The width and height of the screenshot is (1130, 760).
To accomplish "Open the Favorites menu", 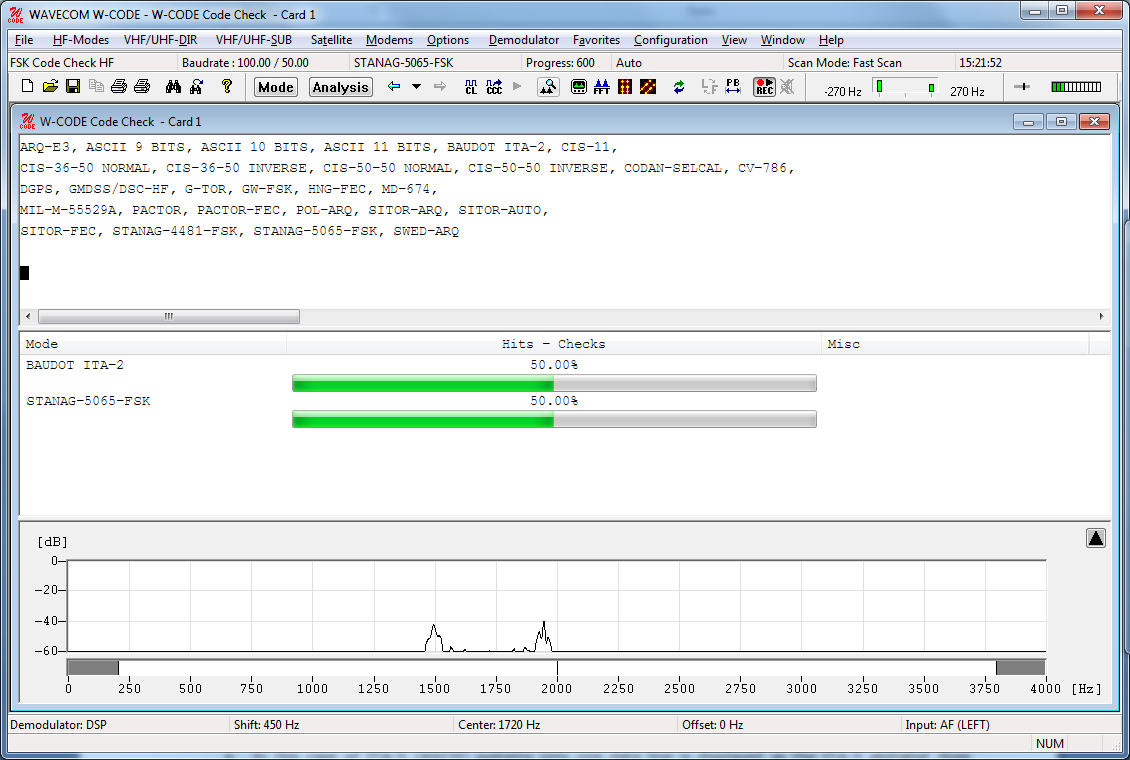I will (x=596, y=40).
